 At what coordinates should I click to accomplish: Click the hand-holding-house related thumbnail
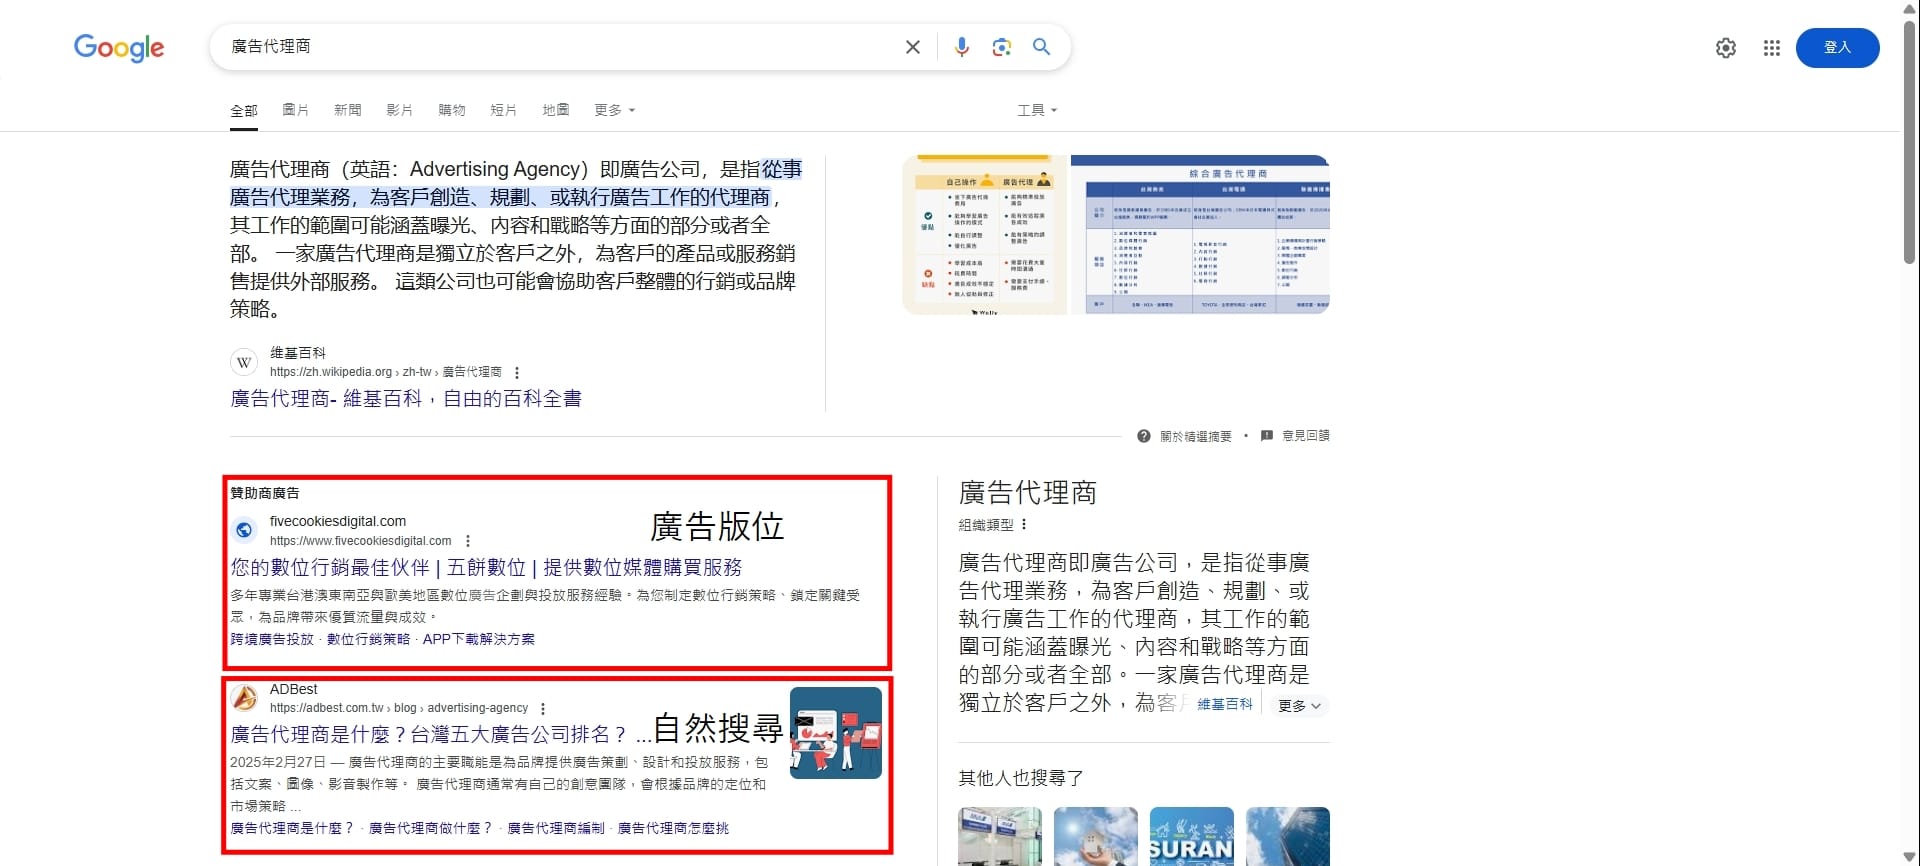[1096, 836]
